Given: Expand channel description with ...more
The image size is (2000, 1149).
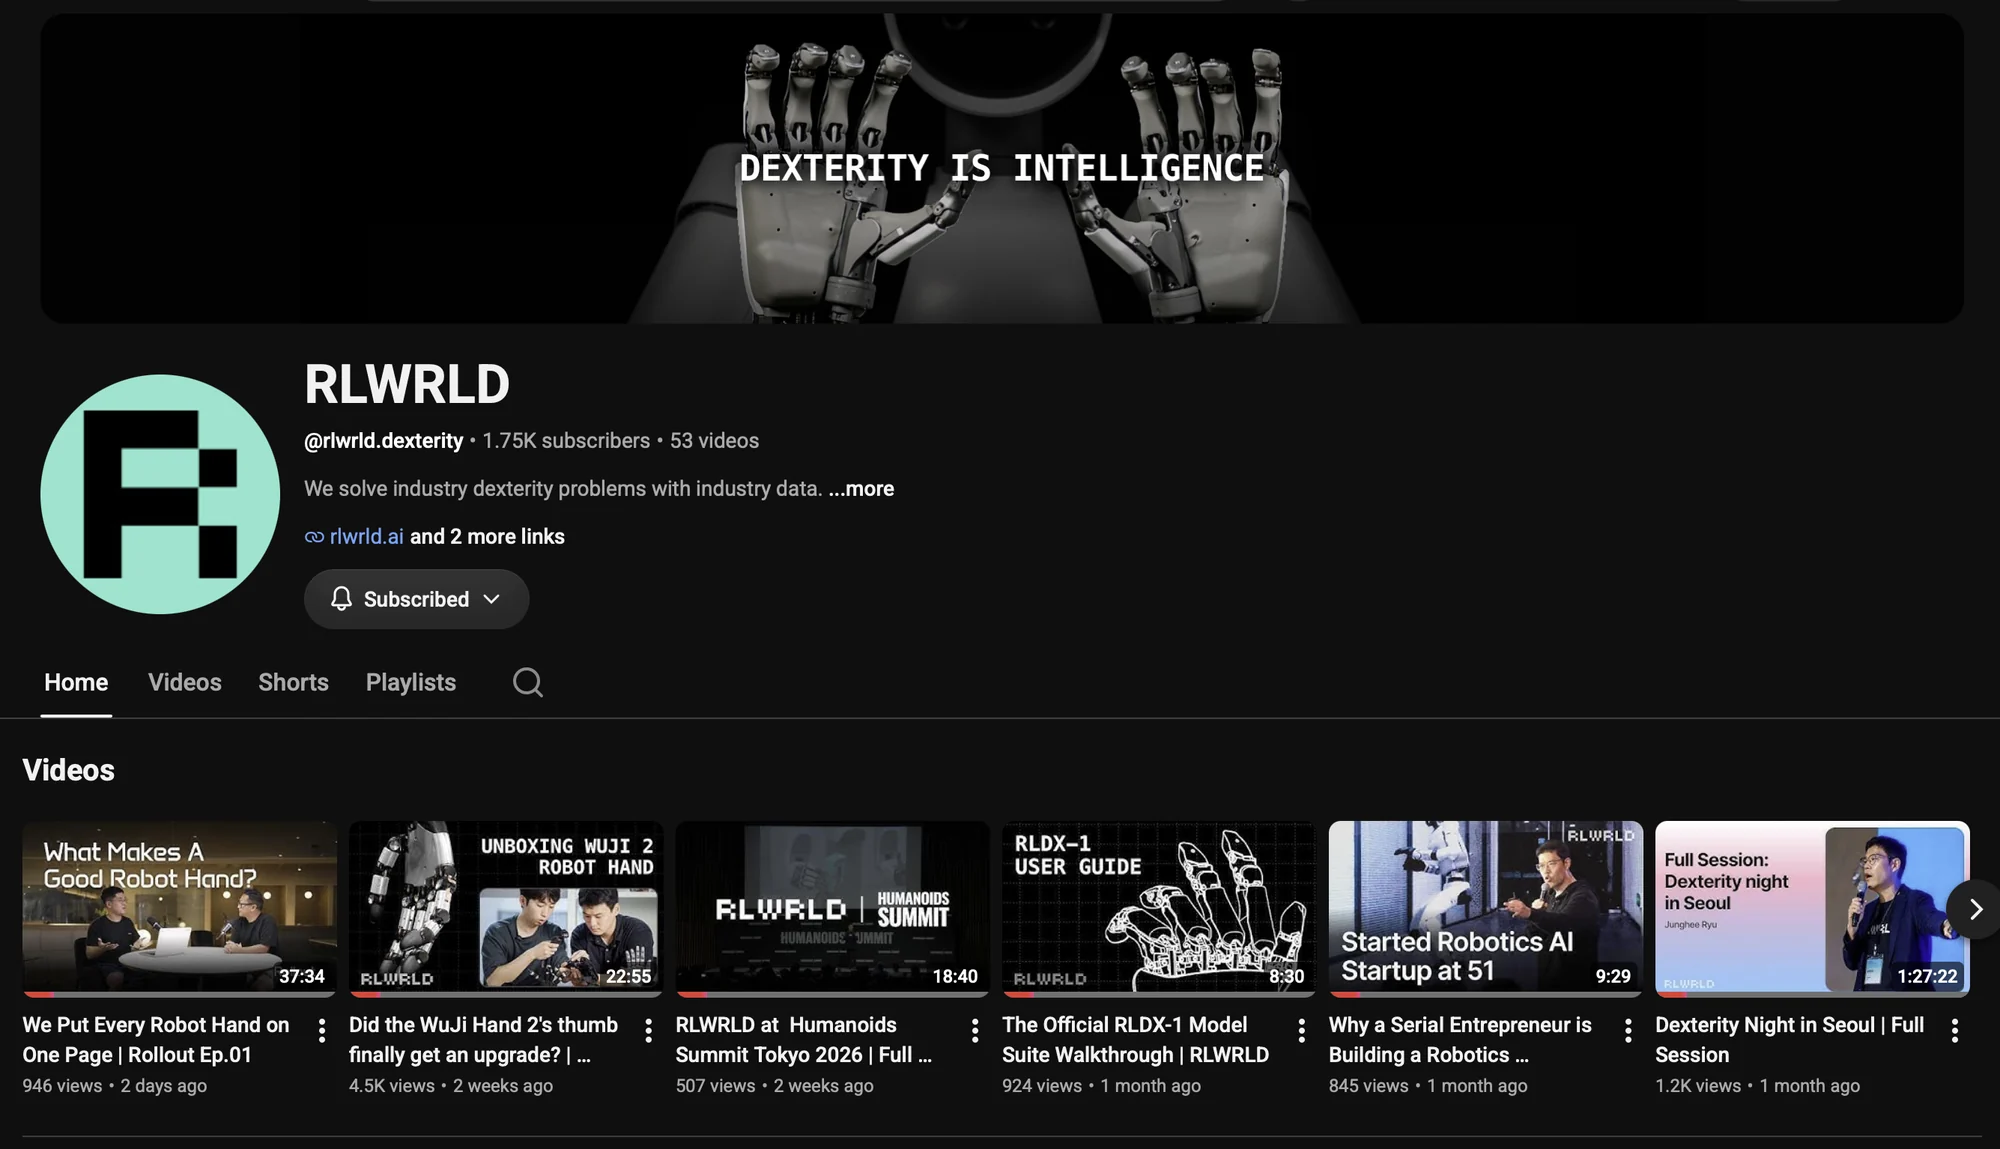Looking at the screenshot, I should (861, 489).
